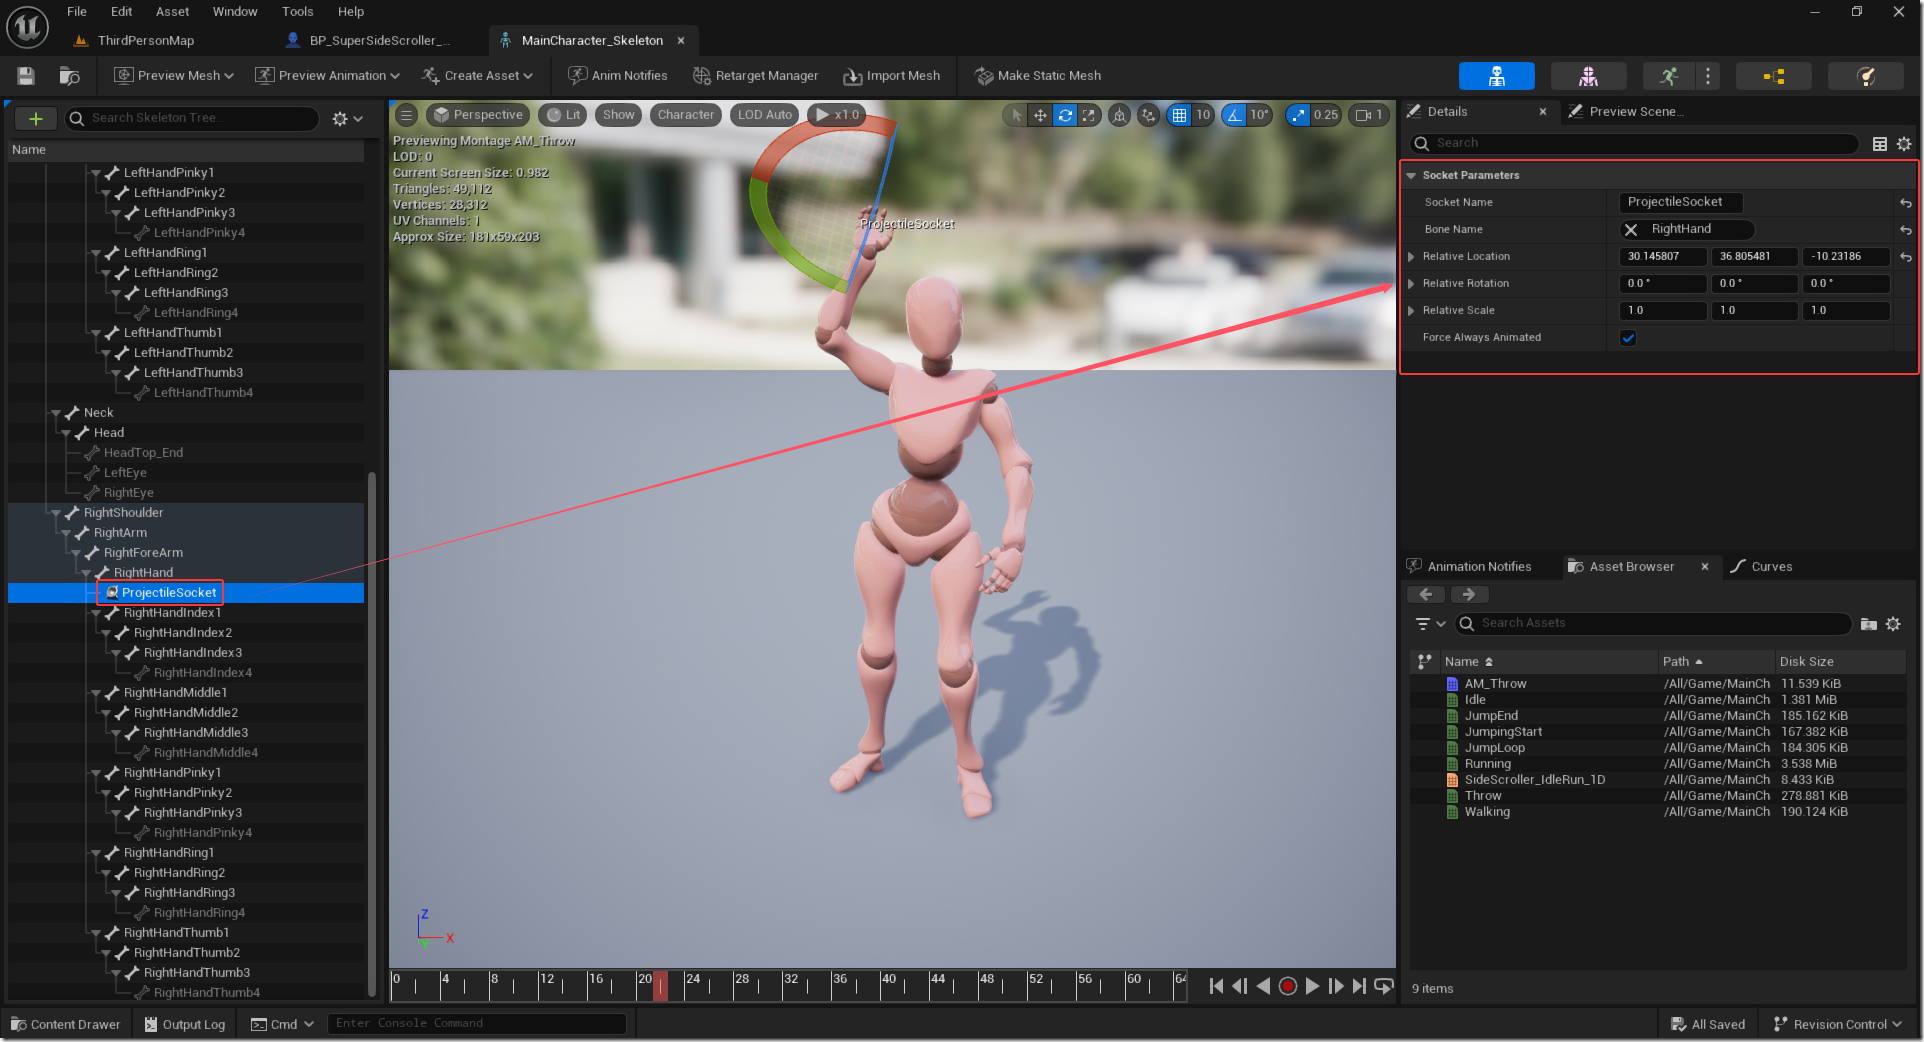The image size is (1924, 1042).
Task: Click Import Mesh button
Action: [892, 76]
